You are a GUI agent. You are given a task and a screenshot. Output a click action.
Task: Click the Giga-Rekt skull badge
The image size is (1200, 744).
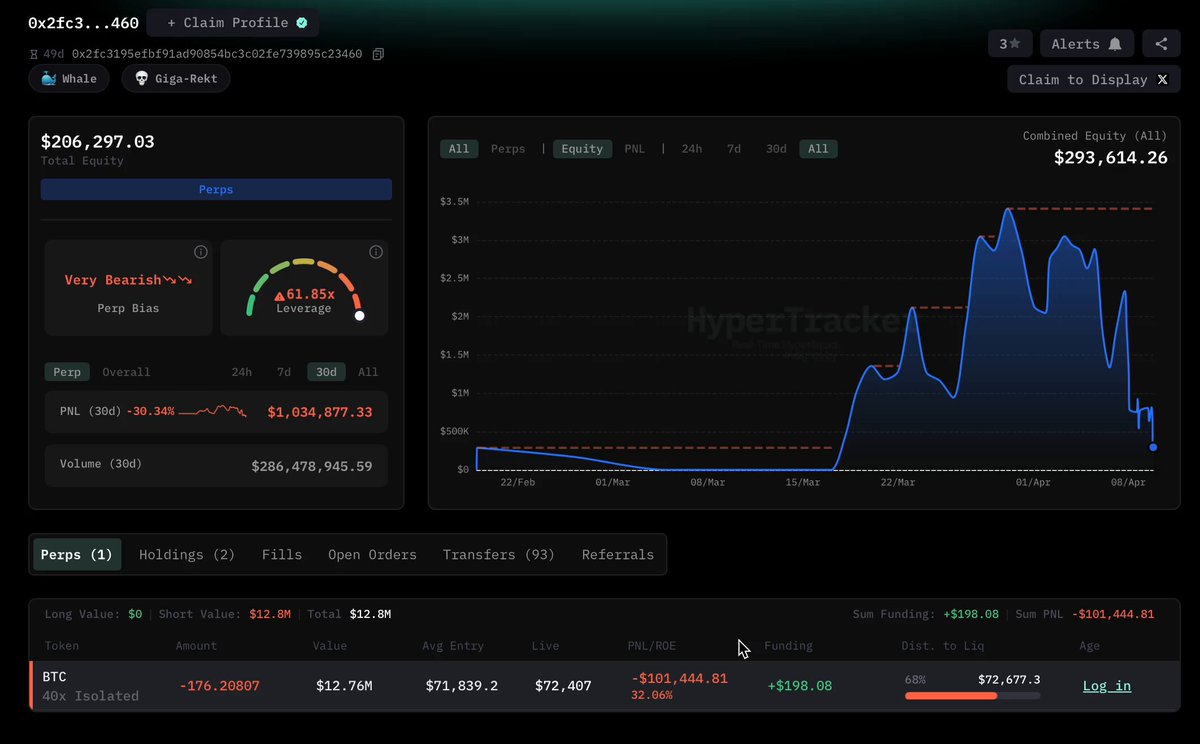click(x=176, y=78)
